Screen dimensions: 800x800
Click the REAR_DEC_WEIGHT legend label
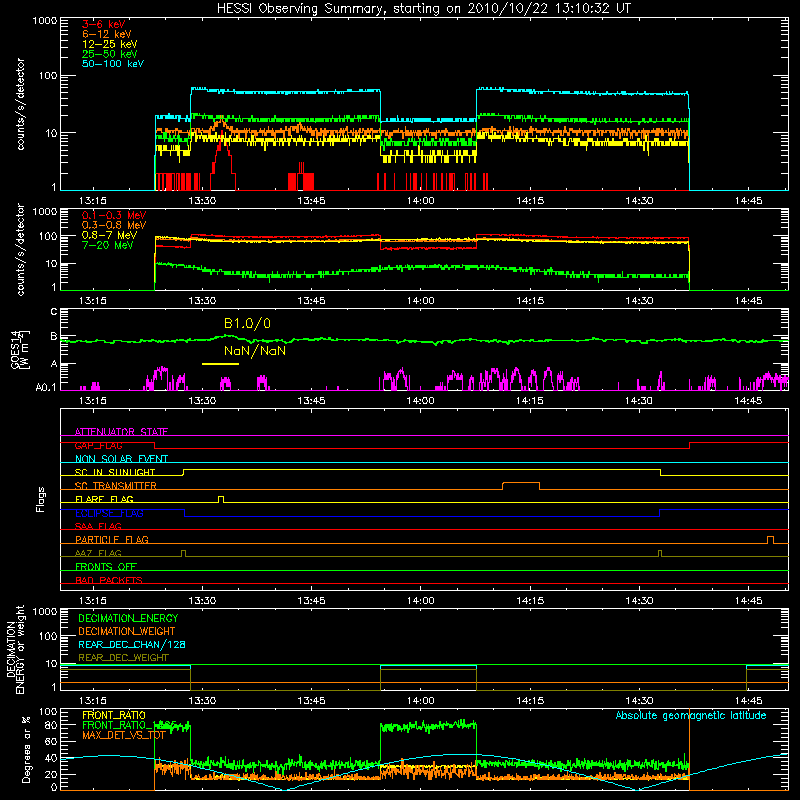click(x=123, y=658)
